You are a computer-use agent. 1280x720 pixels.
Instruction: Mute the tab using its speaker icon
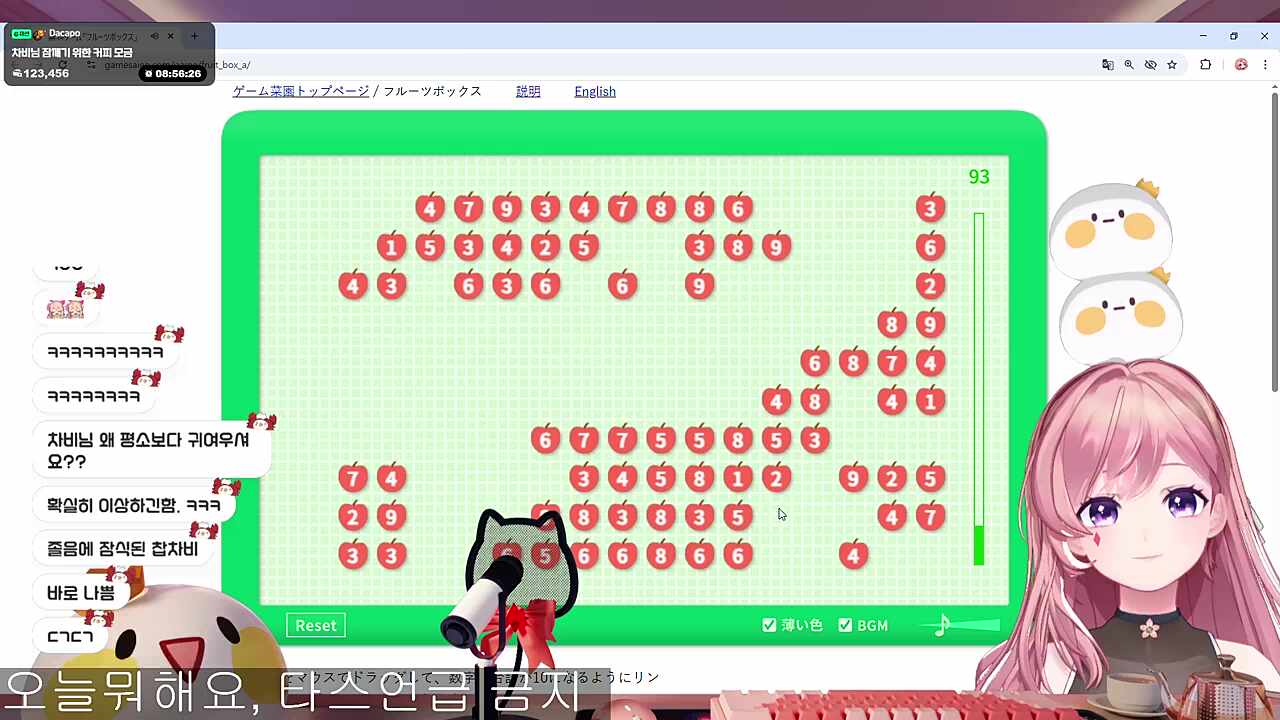click(154, 36)
